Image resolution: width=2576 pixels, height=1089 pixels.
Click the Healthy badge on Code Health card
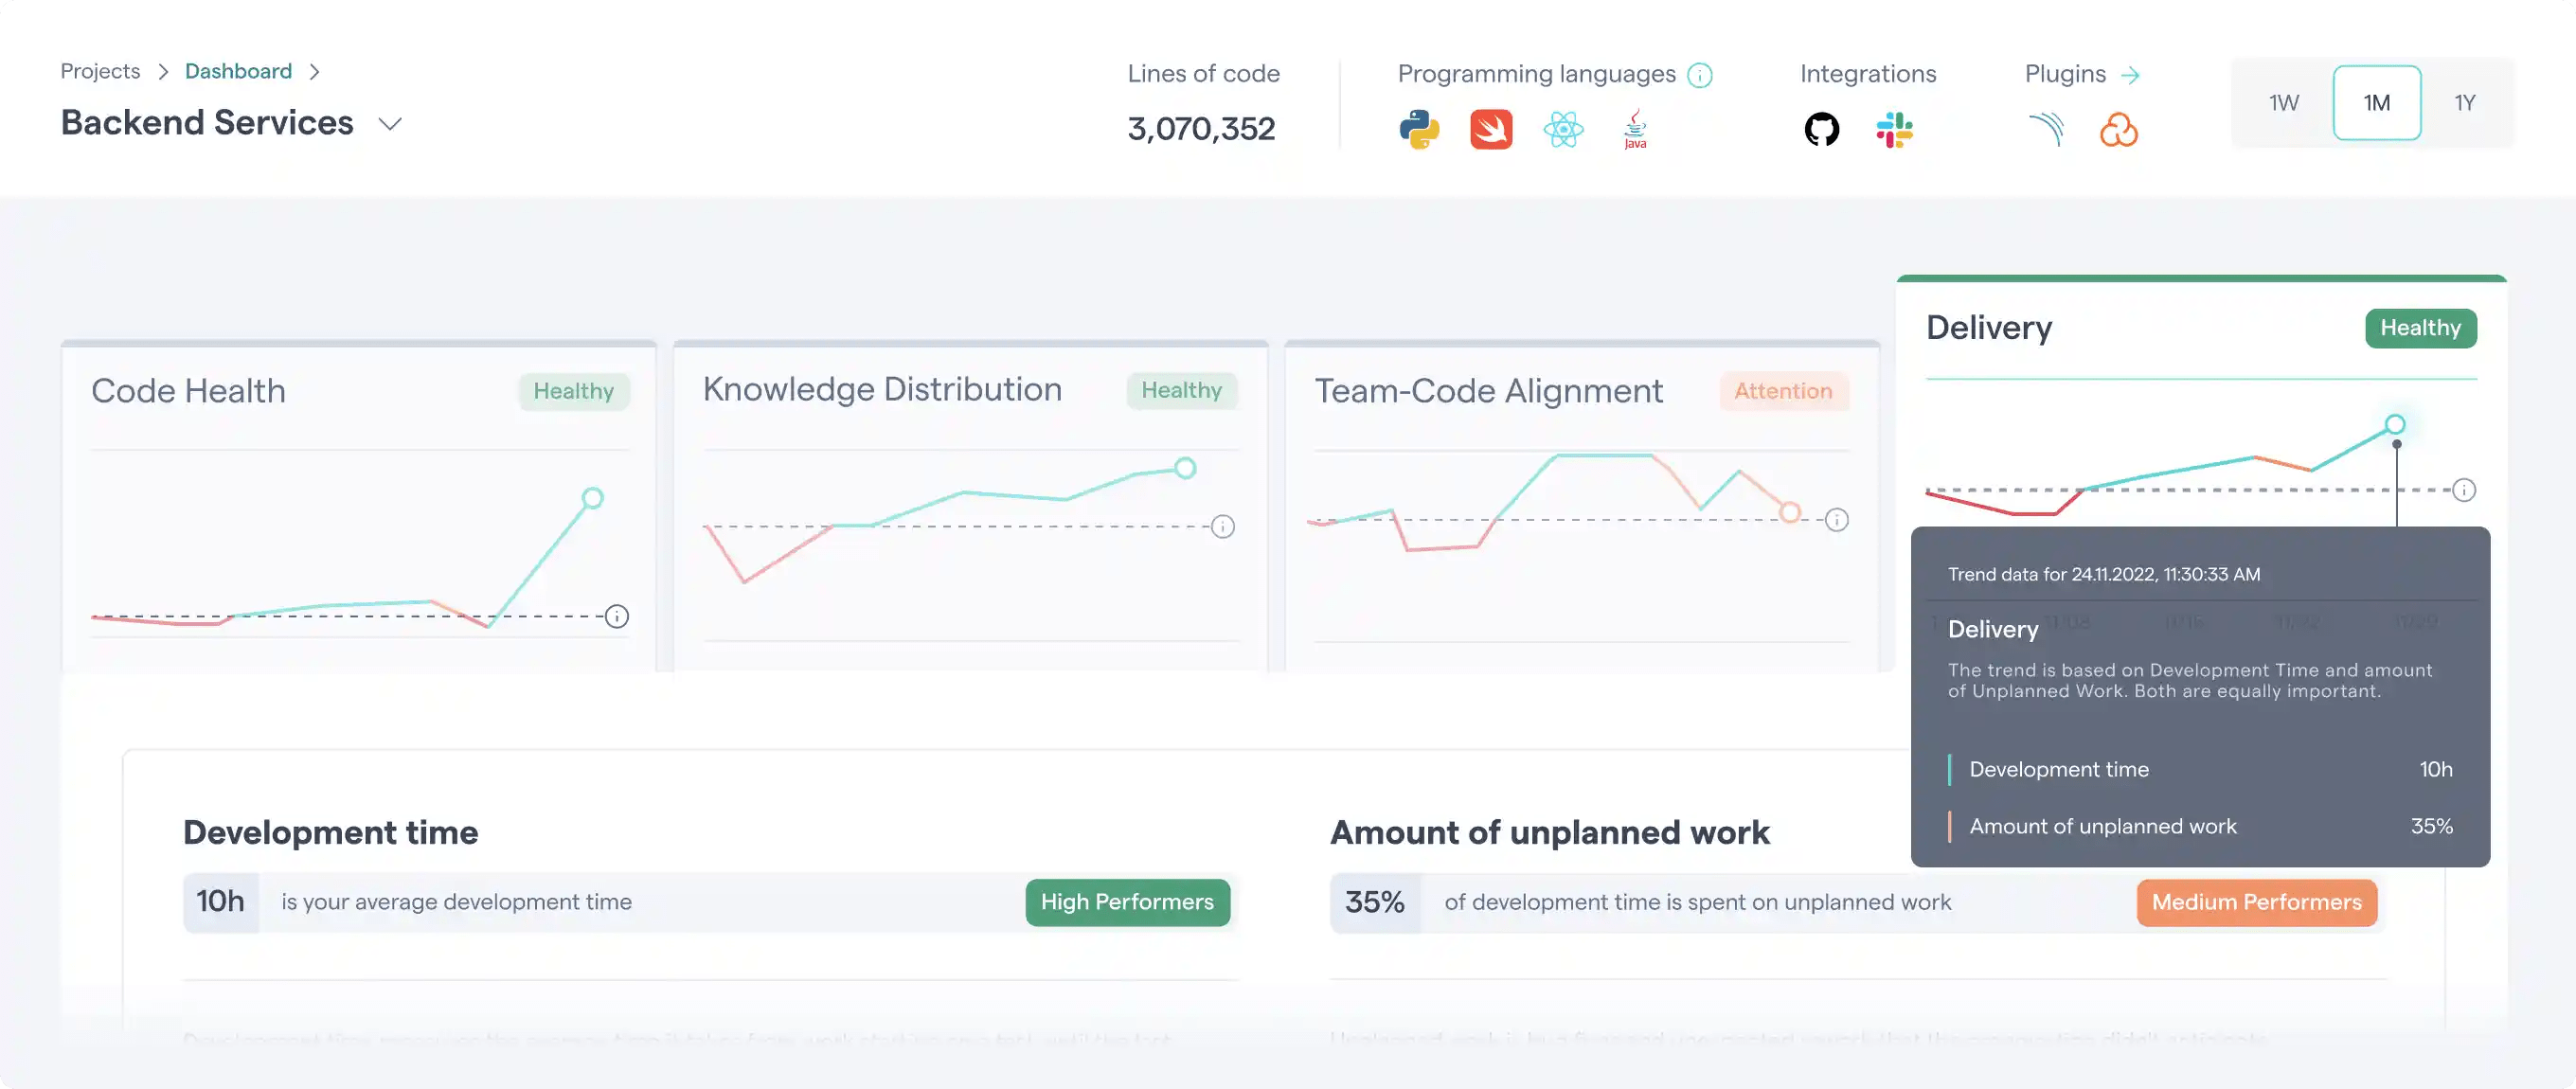point(573,391)
